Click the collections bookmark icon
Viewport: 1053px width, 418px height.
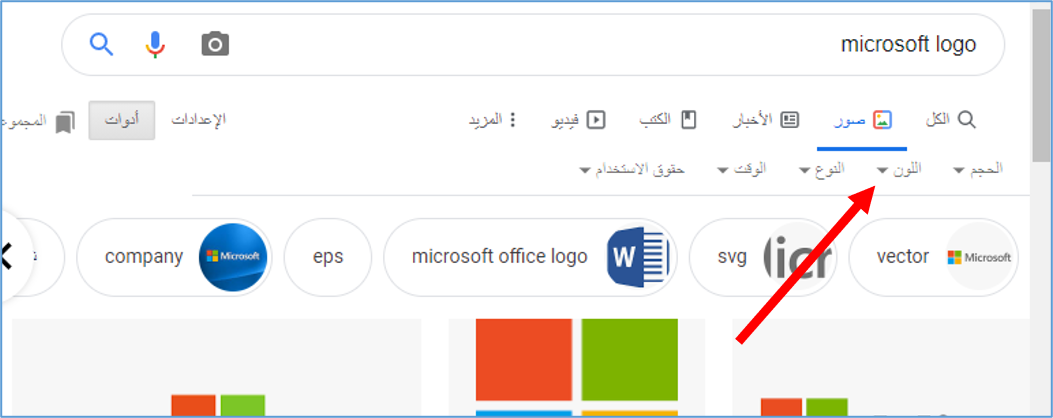pos(65,122)
